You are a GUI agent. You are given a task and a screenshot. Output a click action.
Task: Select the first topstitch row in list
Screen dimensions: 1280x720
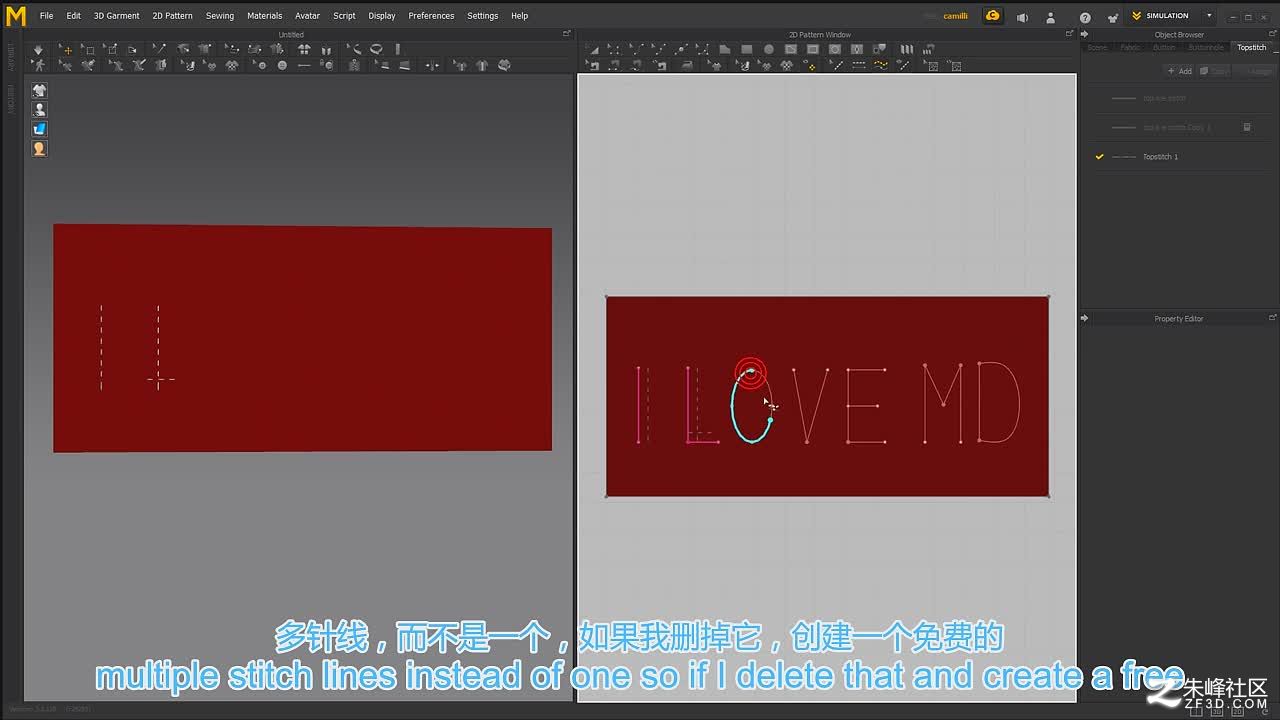[1178, 98]
